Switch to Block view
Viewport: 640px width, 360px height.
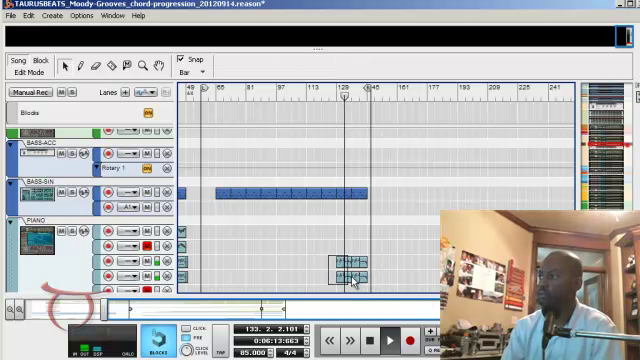[41, 60]
